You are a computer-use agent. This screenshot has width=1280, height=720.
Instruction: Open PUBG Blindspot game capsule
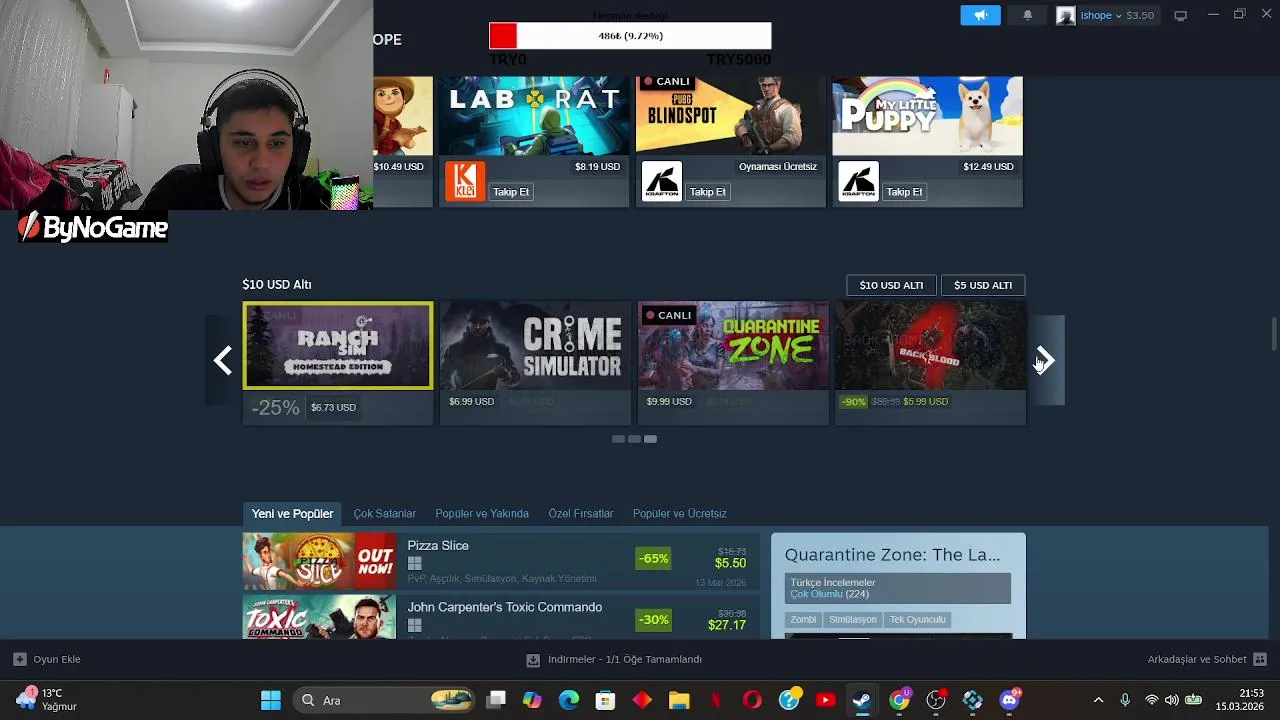[x=731, y=116]
